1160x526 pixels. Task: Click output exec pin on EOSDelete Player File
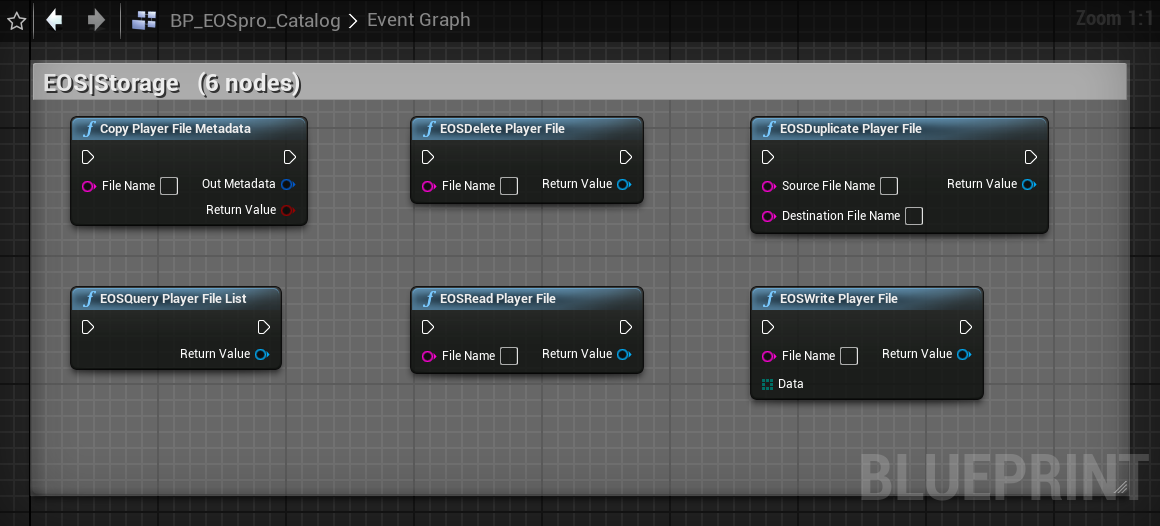click(x=626, y=158)
